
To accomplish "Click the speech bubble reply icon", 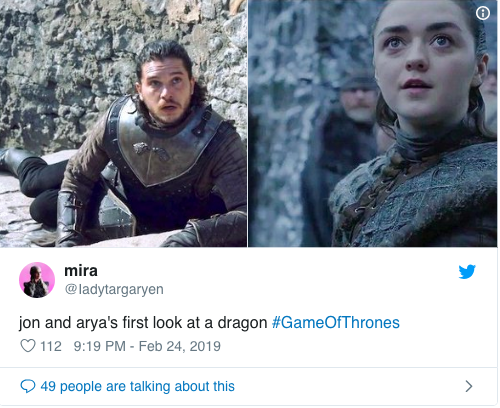I will click(x=28, y=386).
